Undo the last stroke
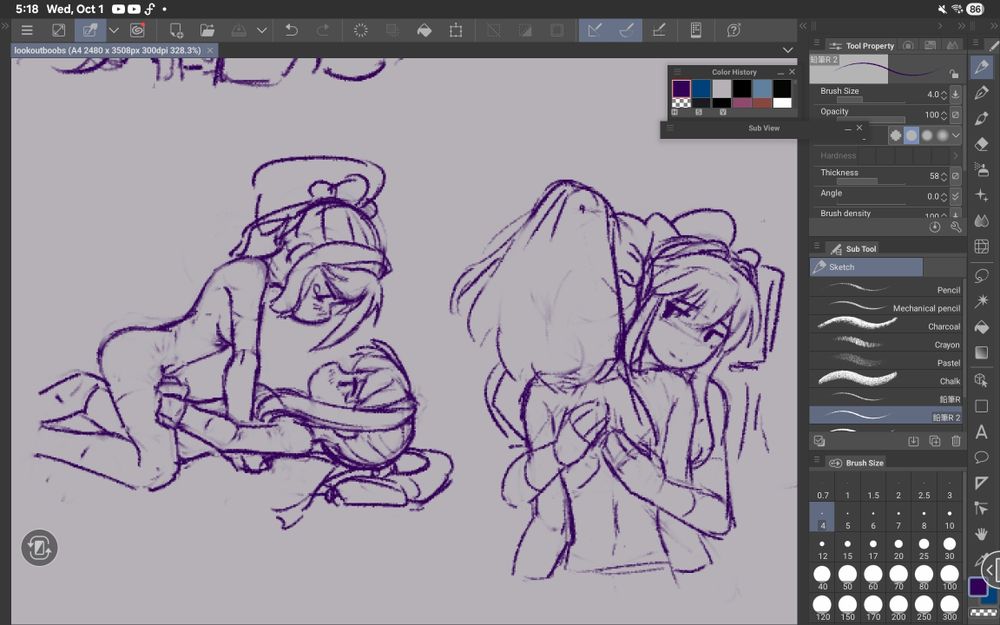The height and width of the screenshot is (625, 1000). pyautogui.click(x=291, y=30)
